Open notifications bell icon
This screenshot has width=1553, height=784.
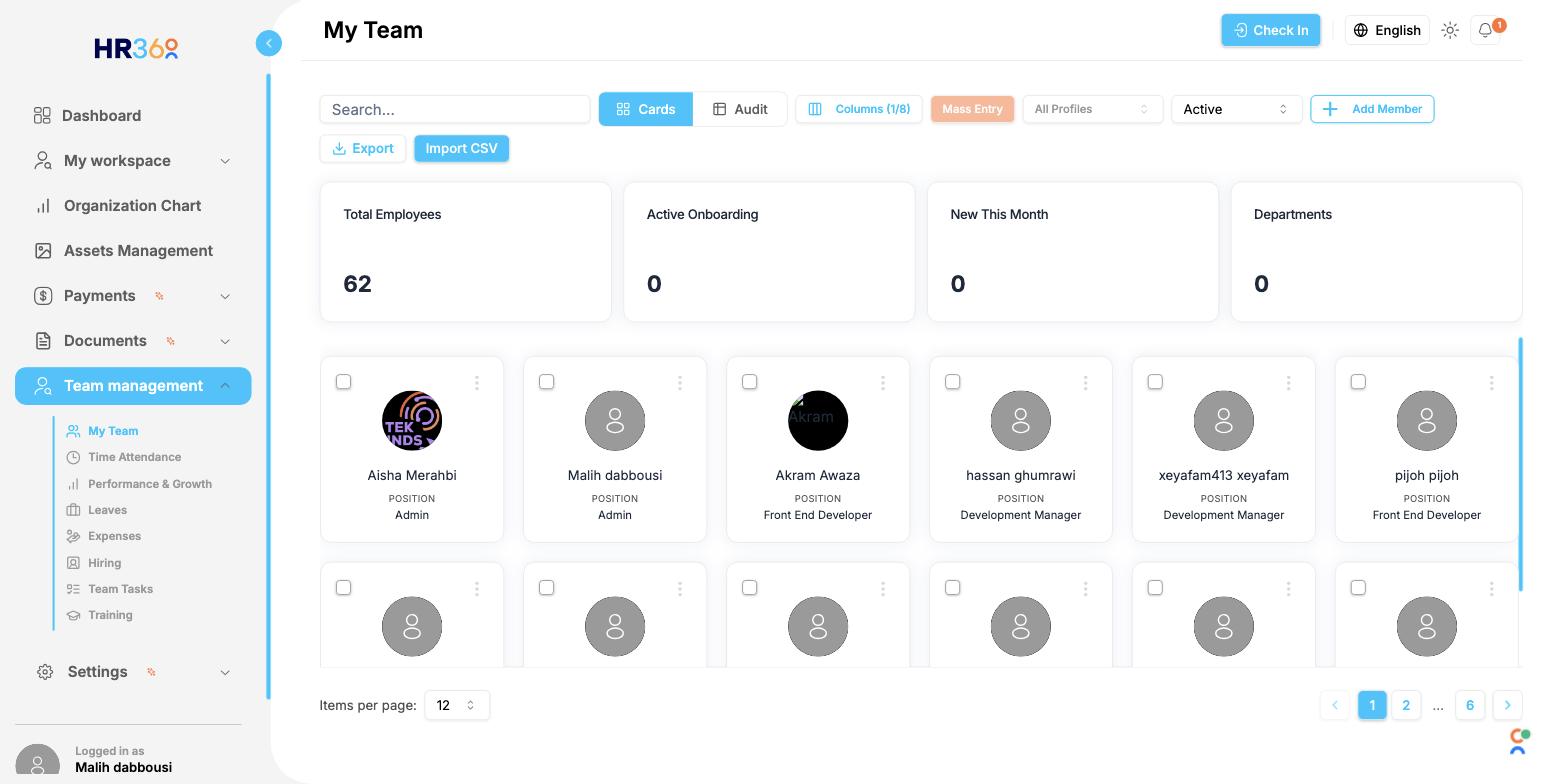(1486, 30)
